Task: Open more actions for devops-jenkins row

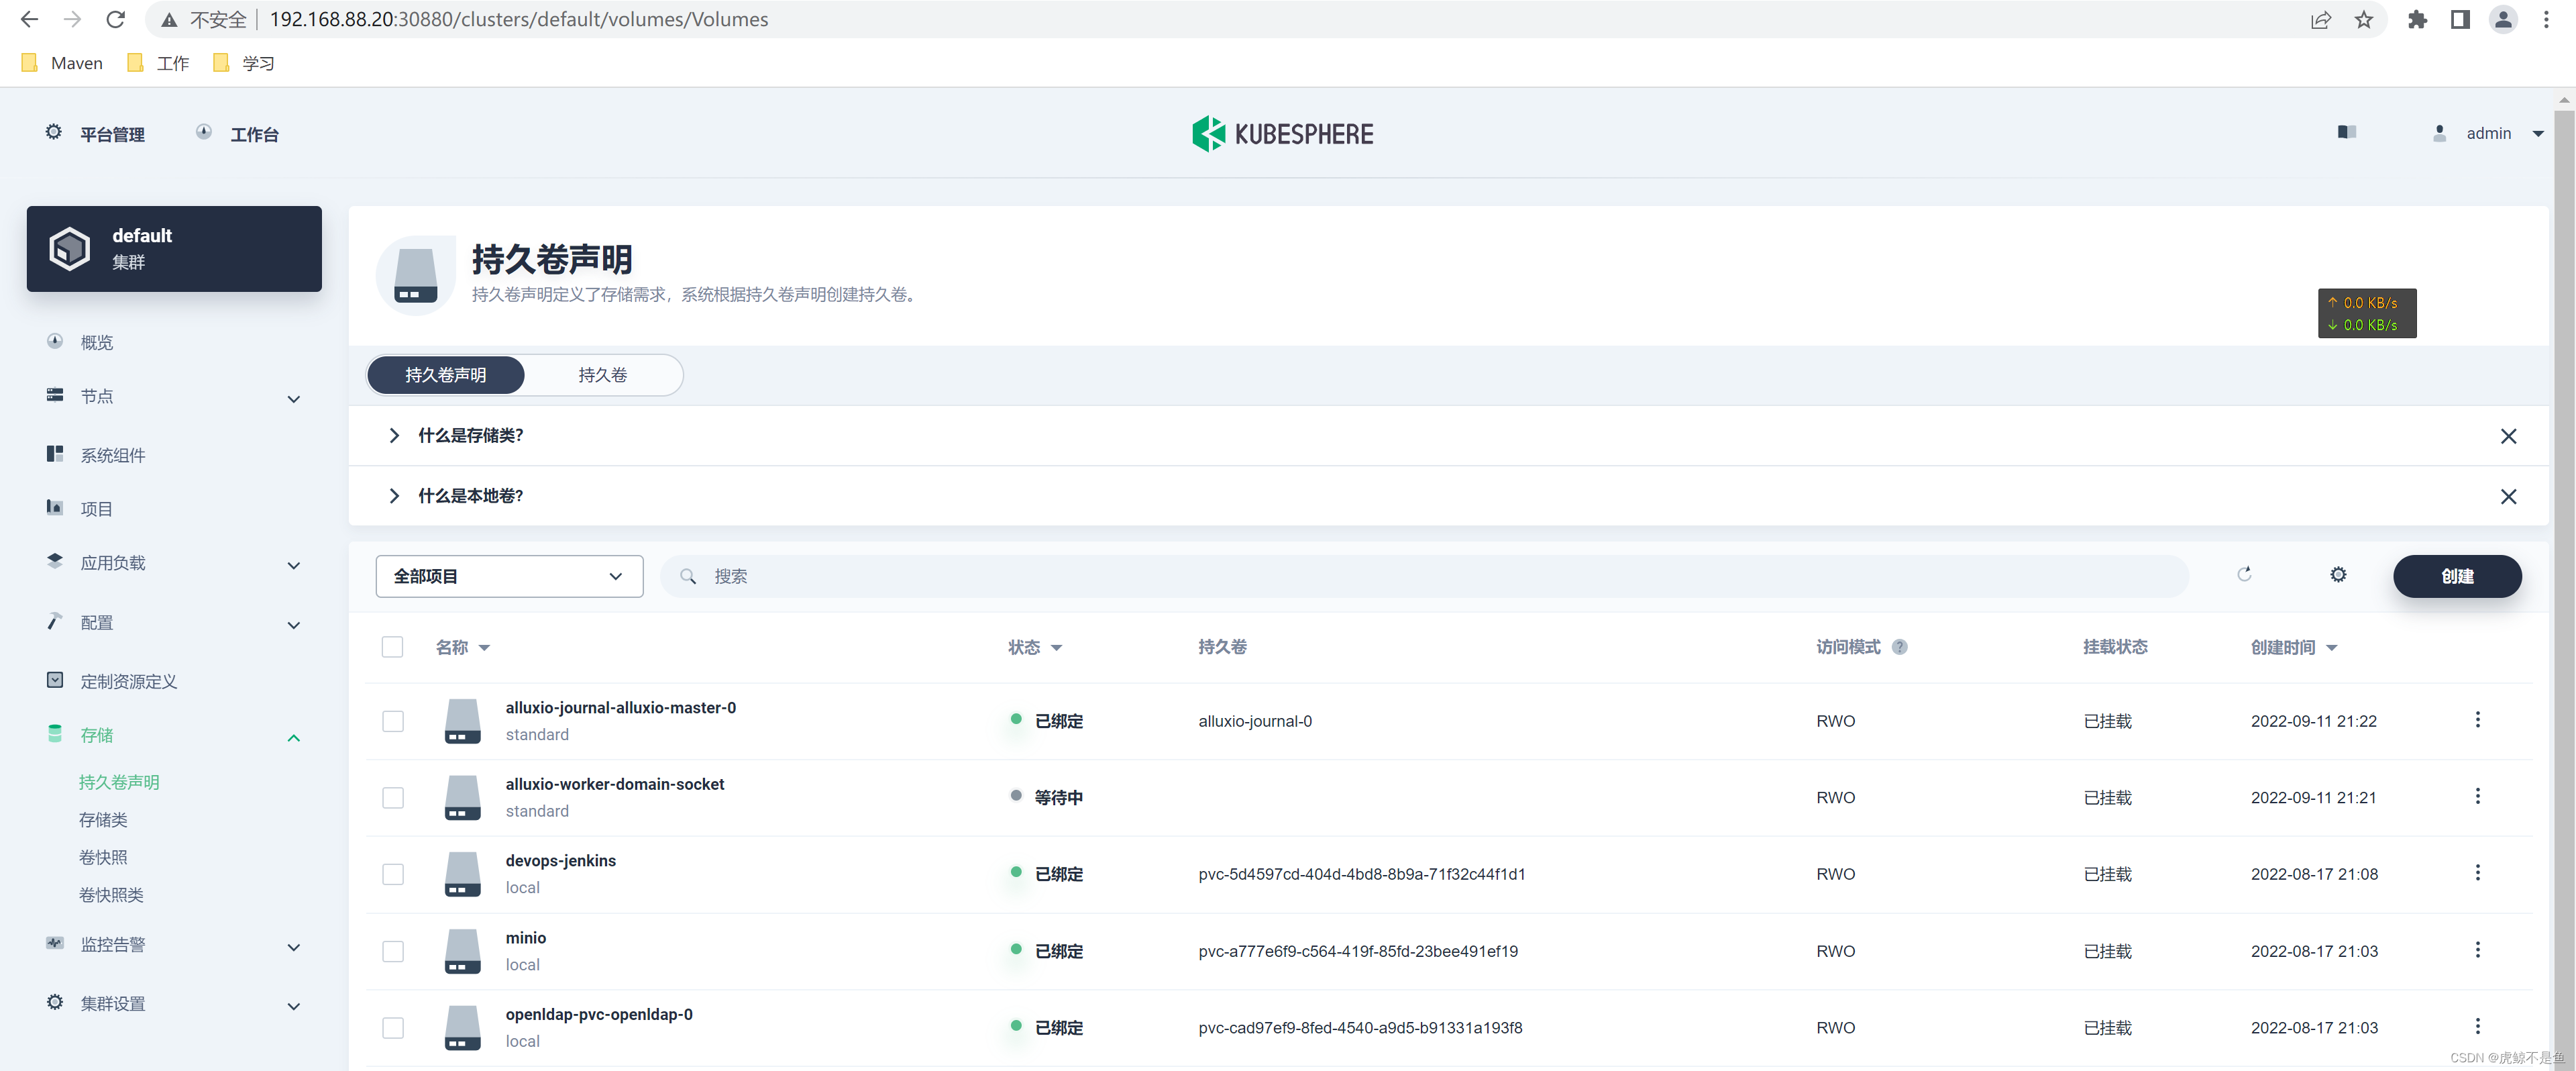Action: pos(2477,872)
